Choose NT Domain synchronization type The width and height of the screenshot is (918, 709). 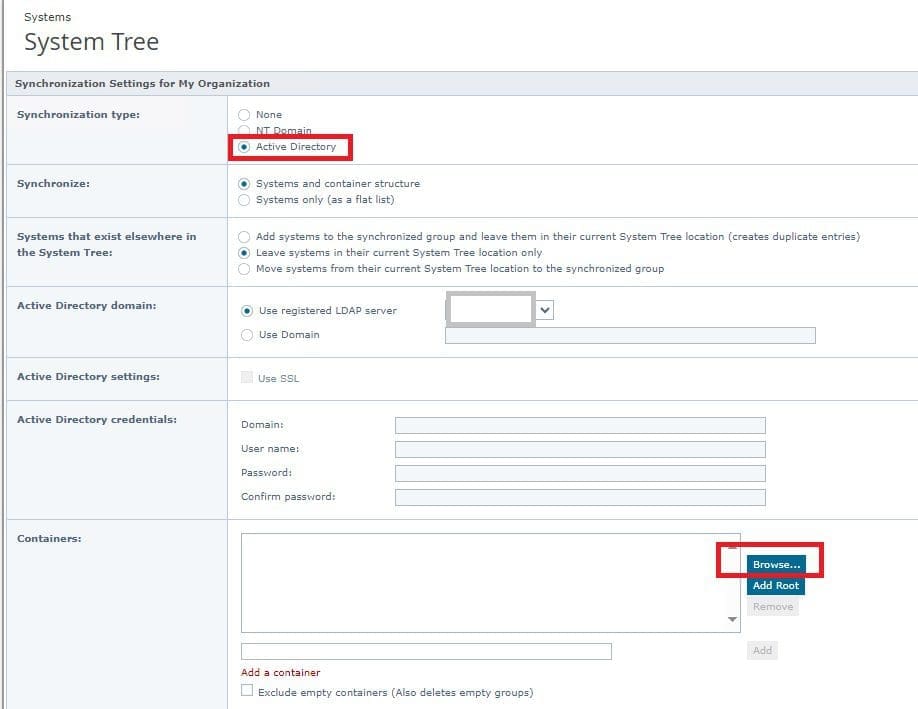244,131
